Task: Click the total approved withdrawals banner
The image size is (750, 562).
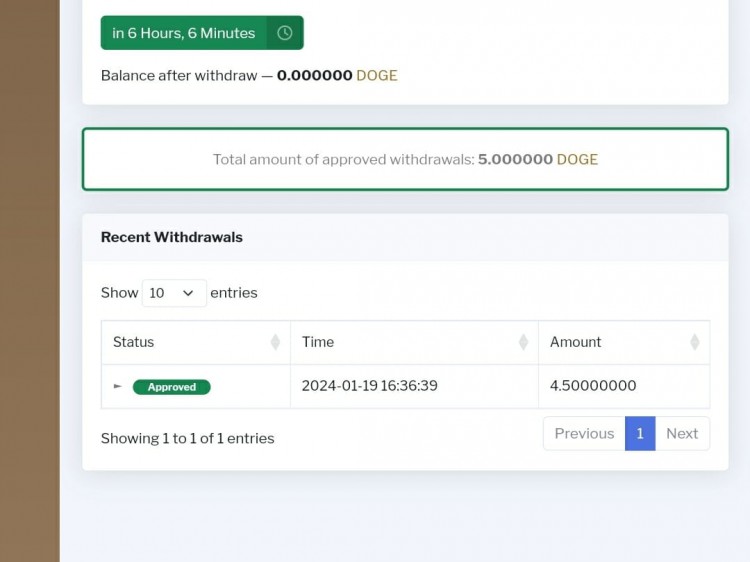Action: click(405, 159)
